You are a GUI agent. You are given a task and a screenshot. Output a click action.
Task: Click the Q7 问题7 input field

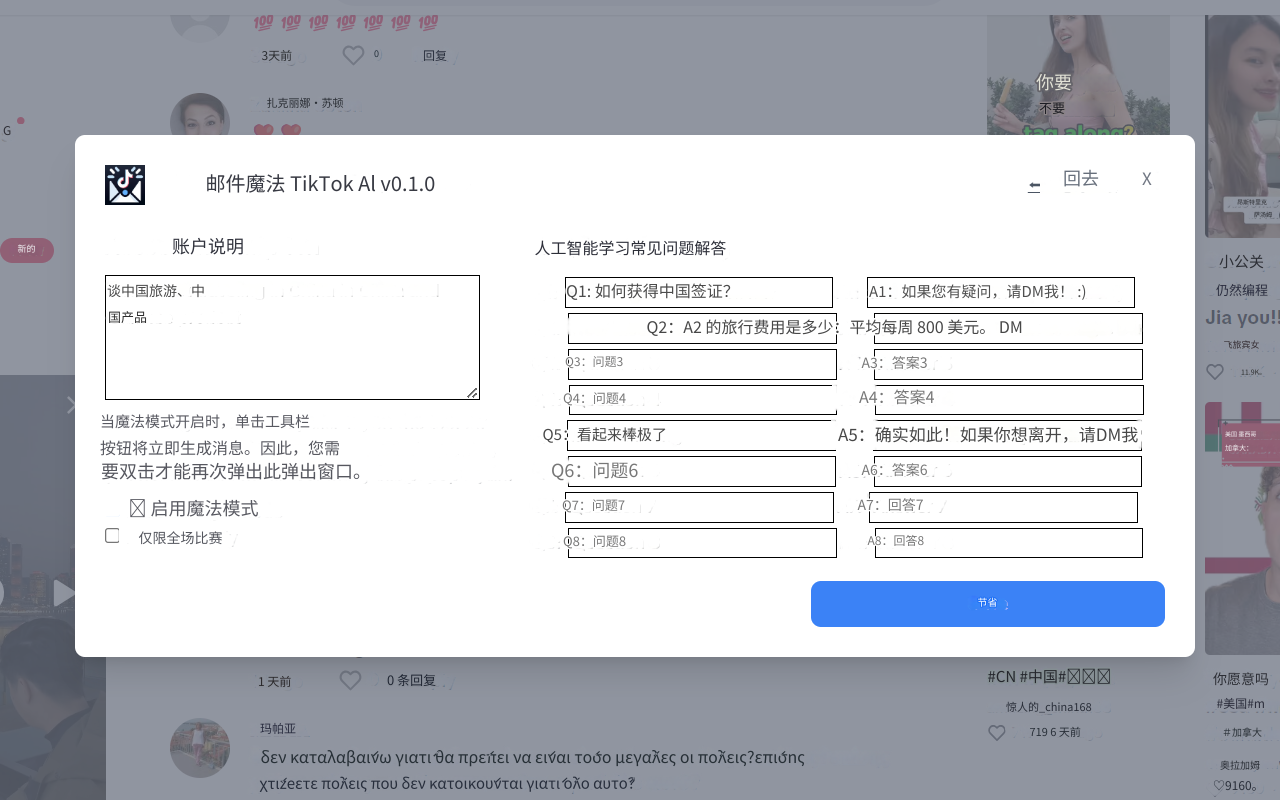699,507
